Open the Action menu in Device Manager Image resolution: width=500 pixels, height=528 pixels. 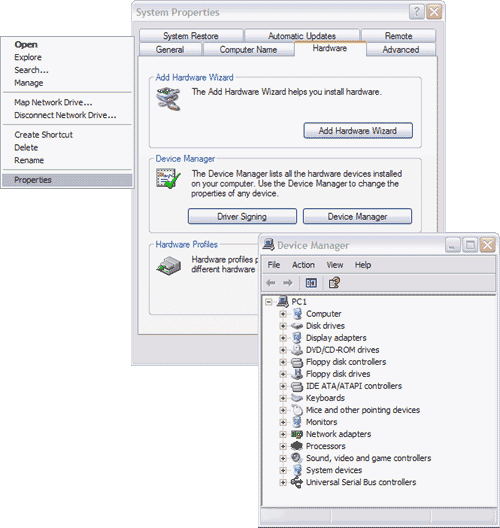click(x=303, y=265)
